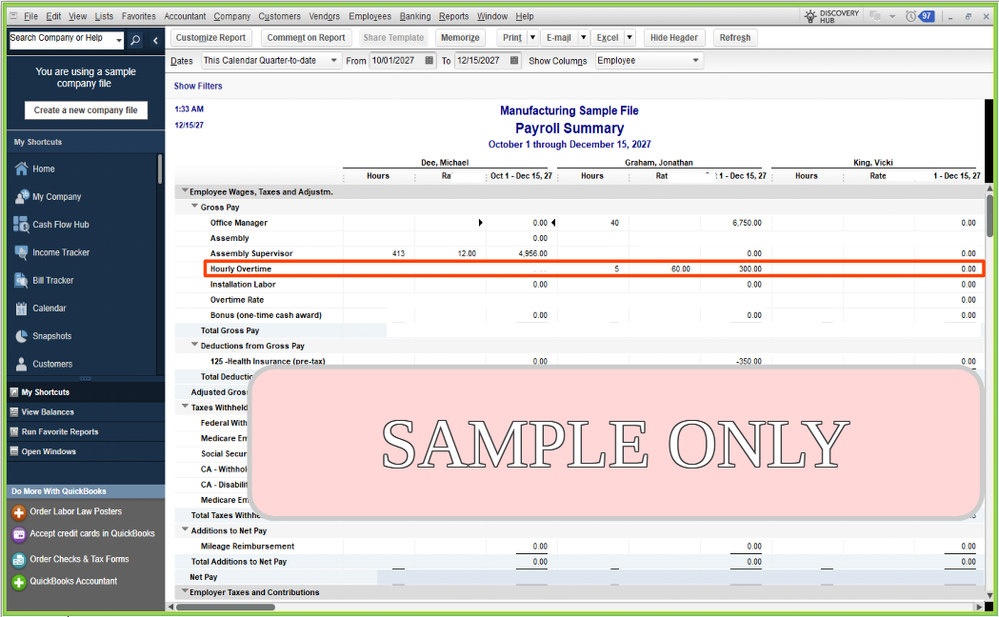The width and height of the screenshot is (999, 617).
Task: Open the Accountant menu
Action: [185, 17]
